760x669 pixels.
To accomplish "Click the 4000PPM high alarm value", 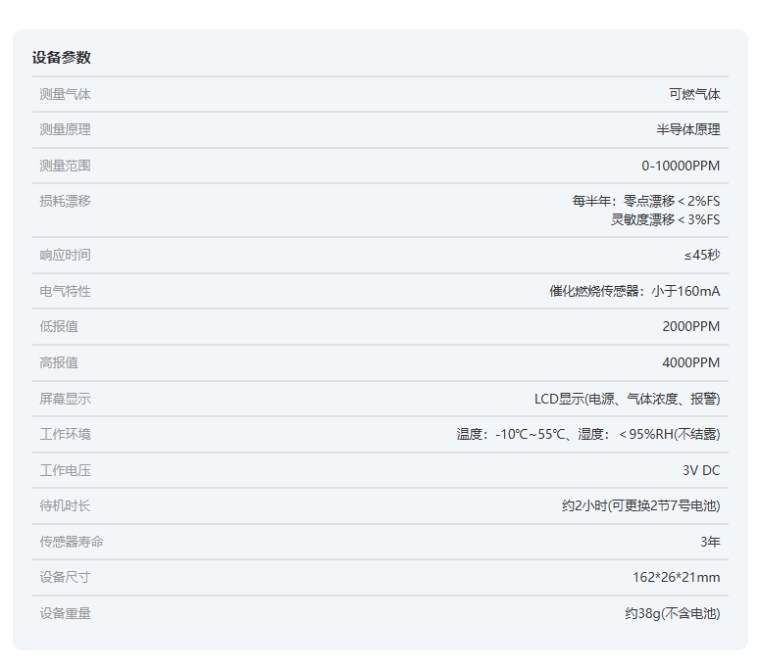I will (690, 362).
